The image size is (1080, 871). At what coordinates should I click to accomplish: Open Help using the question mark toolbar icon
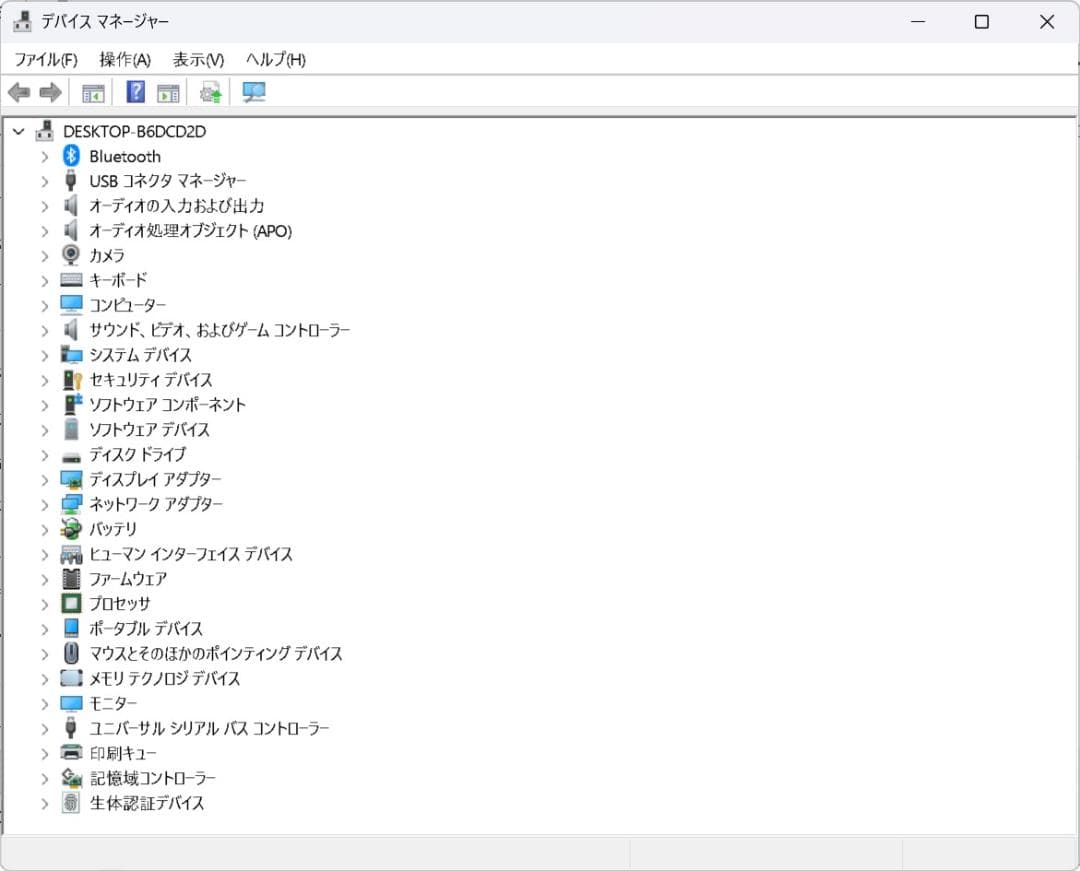pos(133,92)
